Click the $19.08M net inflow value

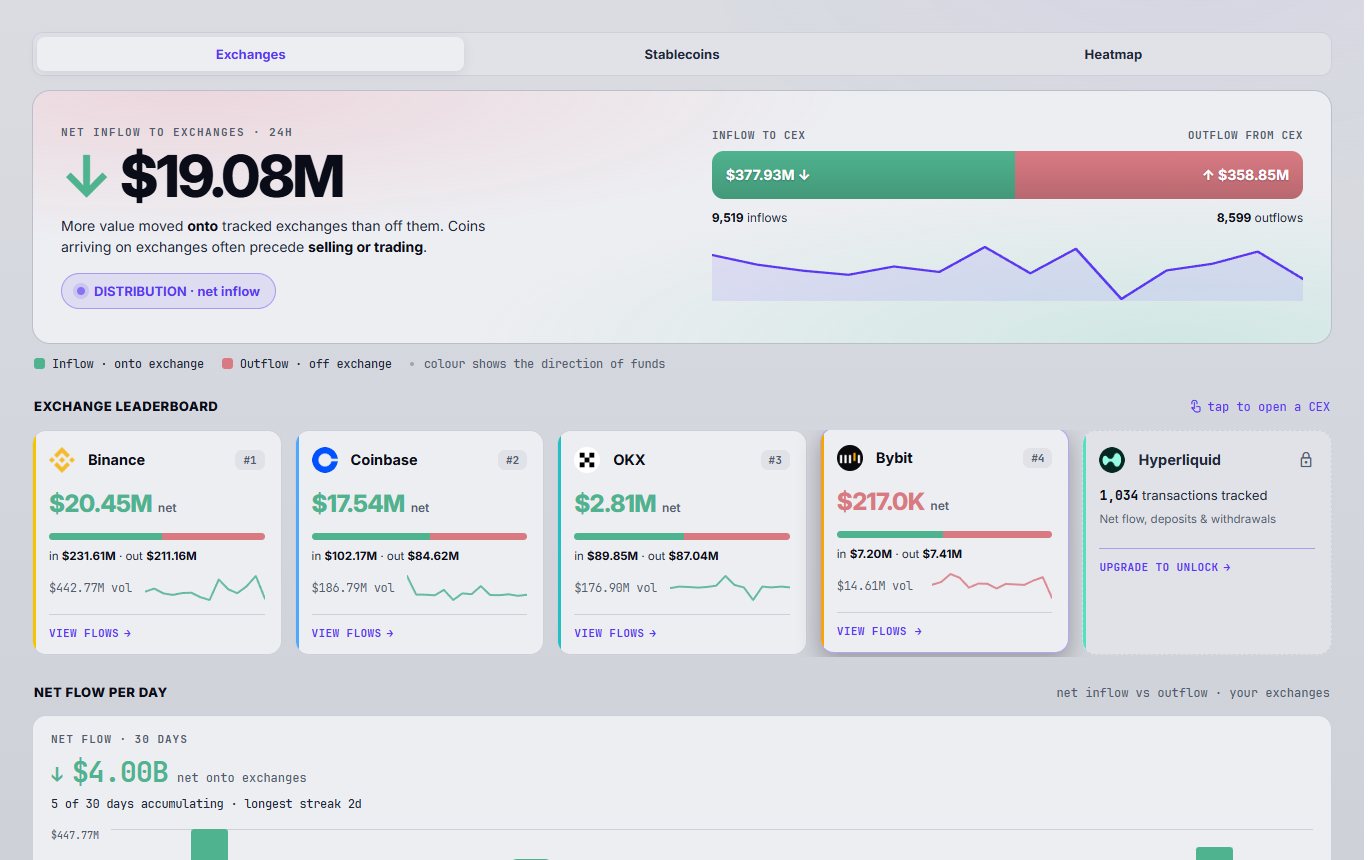pyautogui.click(x=232, y=177)
